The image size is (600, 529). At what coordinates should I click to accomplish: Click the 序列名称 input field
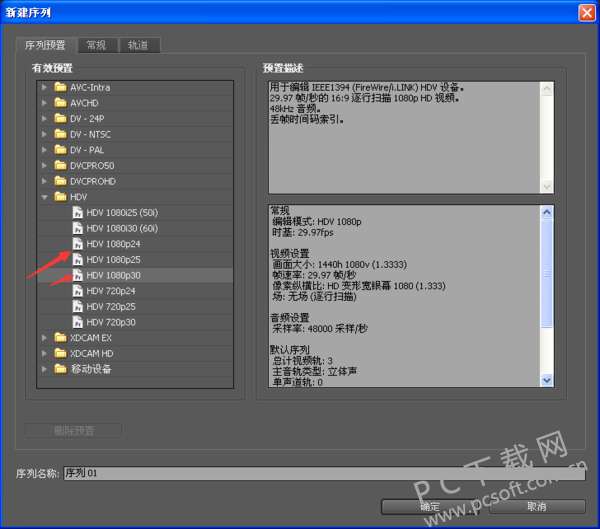324,473
